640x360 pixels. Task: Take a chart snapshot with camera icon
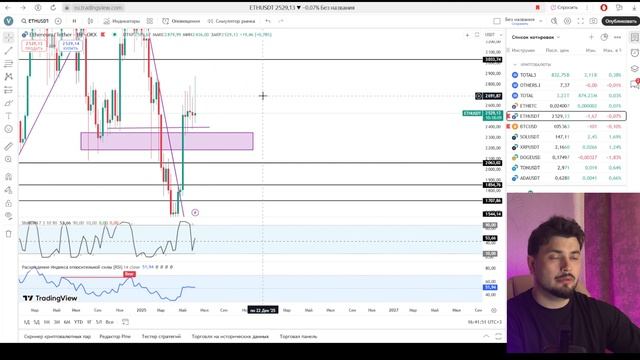coord(593,21)
